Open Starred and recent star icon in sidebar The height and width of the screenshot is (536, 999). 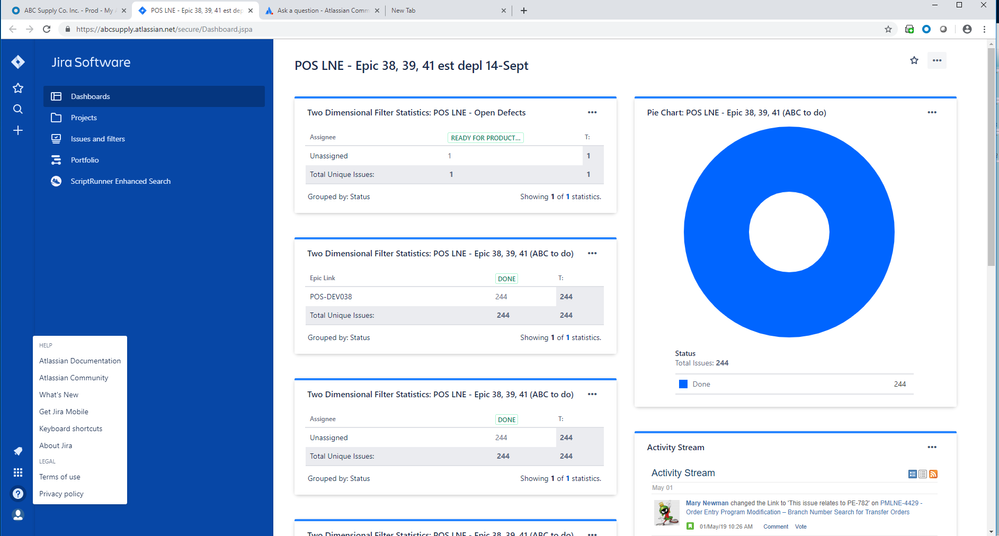18,88
